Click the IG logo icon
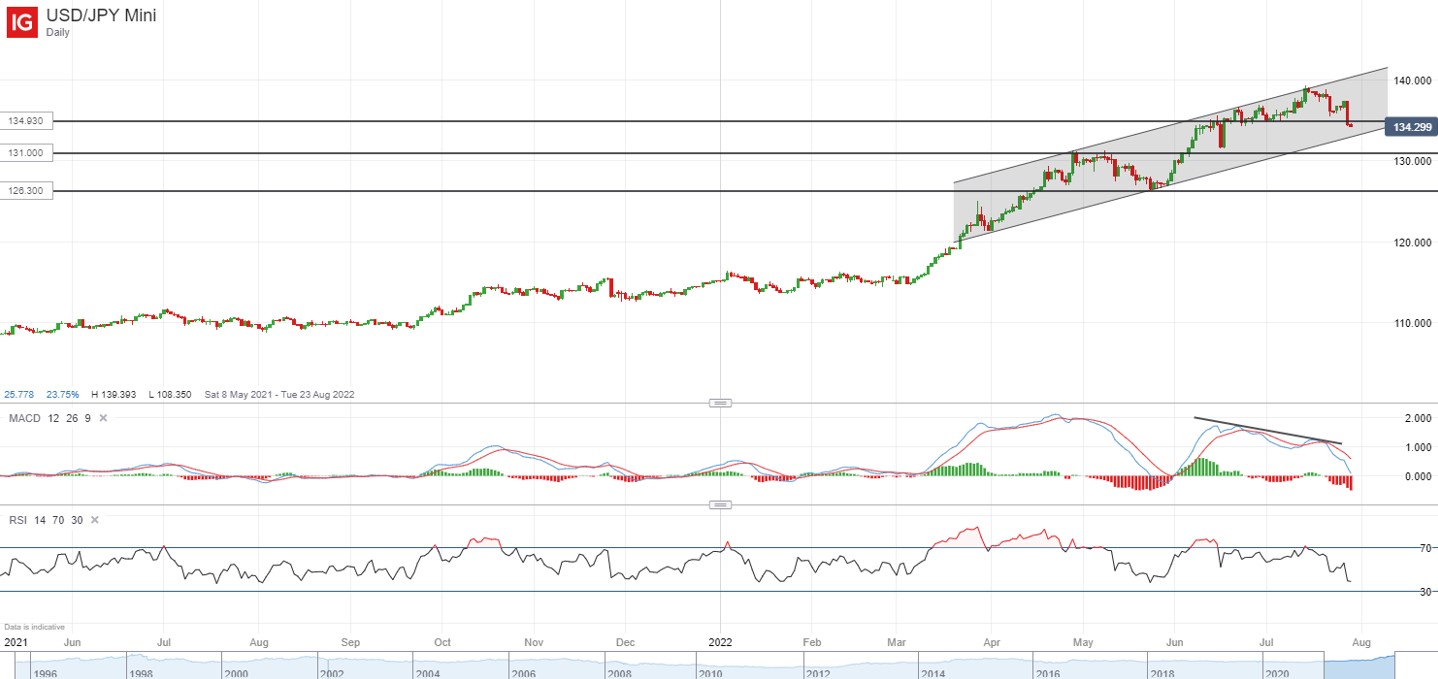 [x=22, y=22]
